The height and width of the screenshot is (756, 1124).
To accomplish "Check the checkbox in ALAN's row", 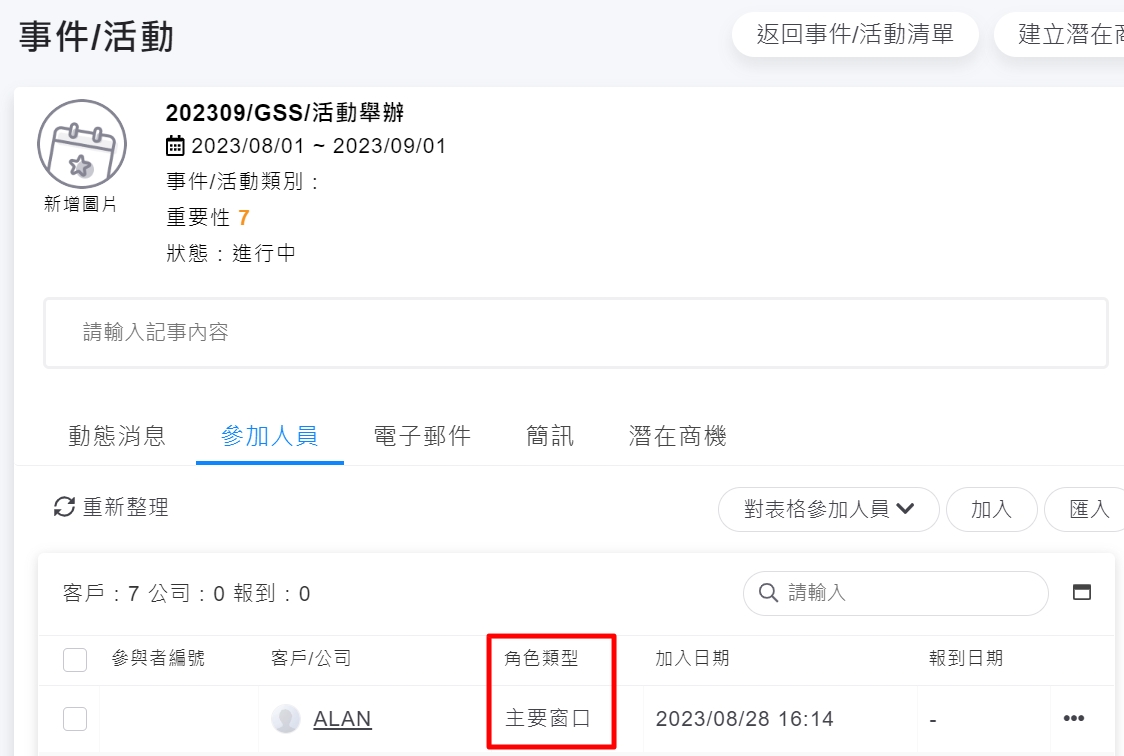I will [75, 718].
